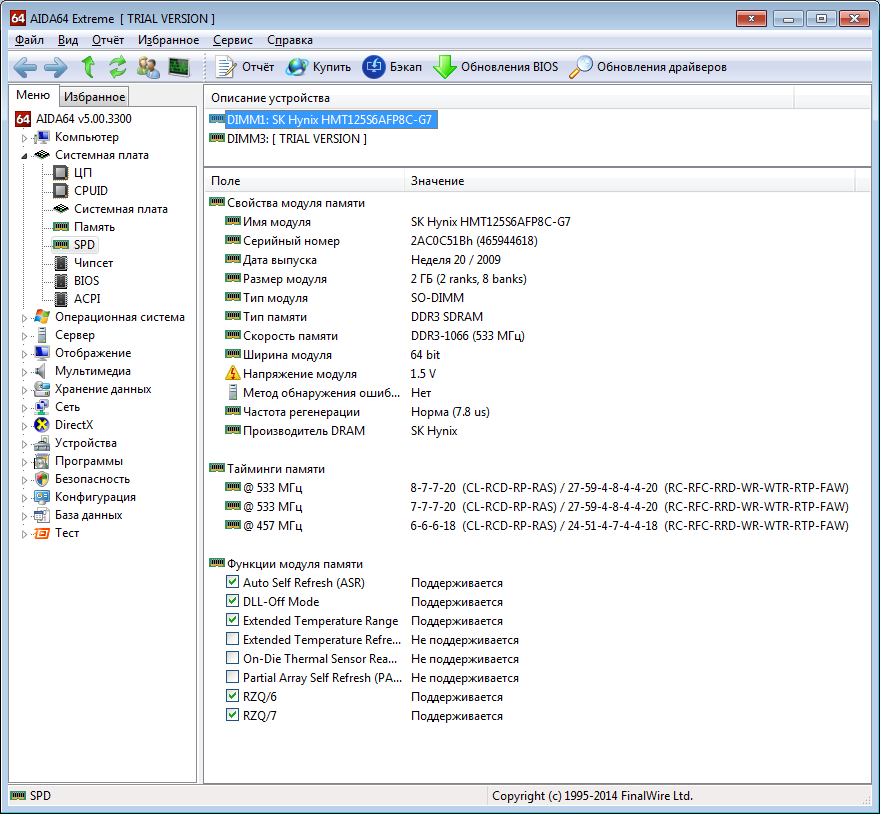Expand the Компьютер tree node
Viewport: 880px width, 814px height.
pyautogui.click(x=25, y=138)
